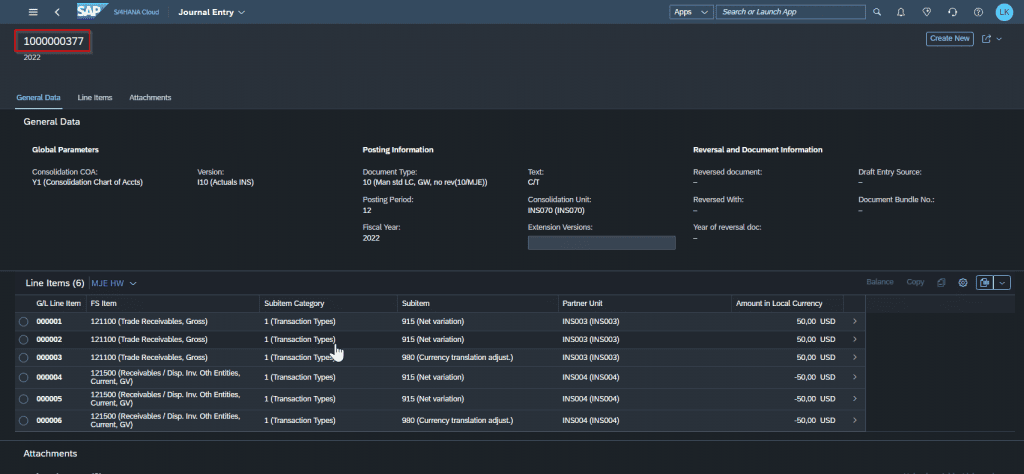Select radio button for line item 000003
The image size is (1024, 474).
click(24, 358)
